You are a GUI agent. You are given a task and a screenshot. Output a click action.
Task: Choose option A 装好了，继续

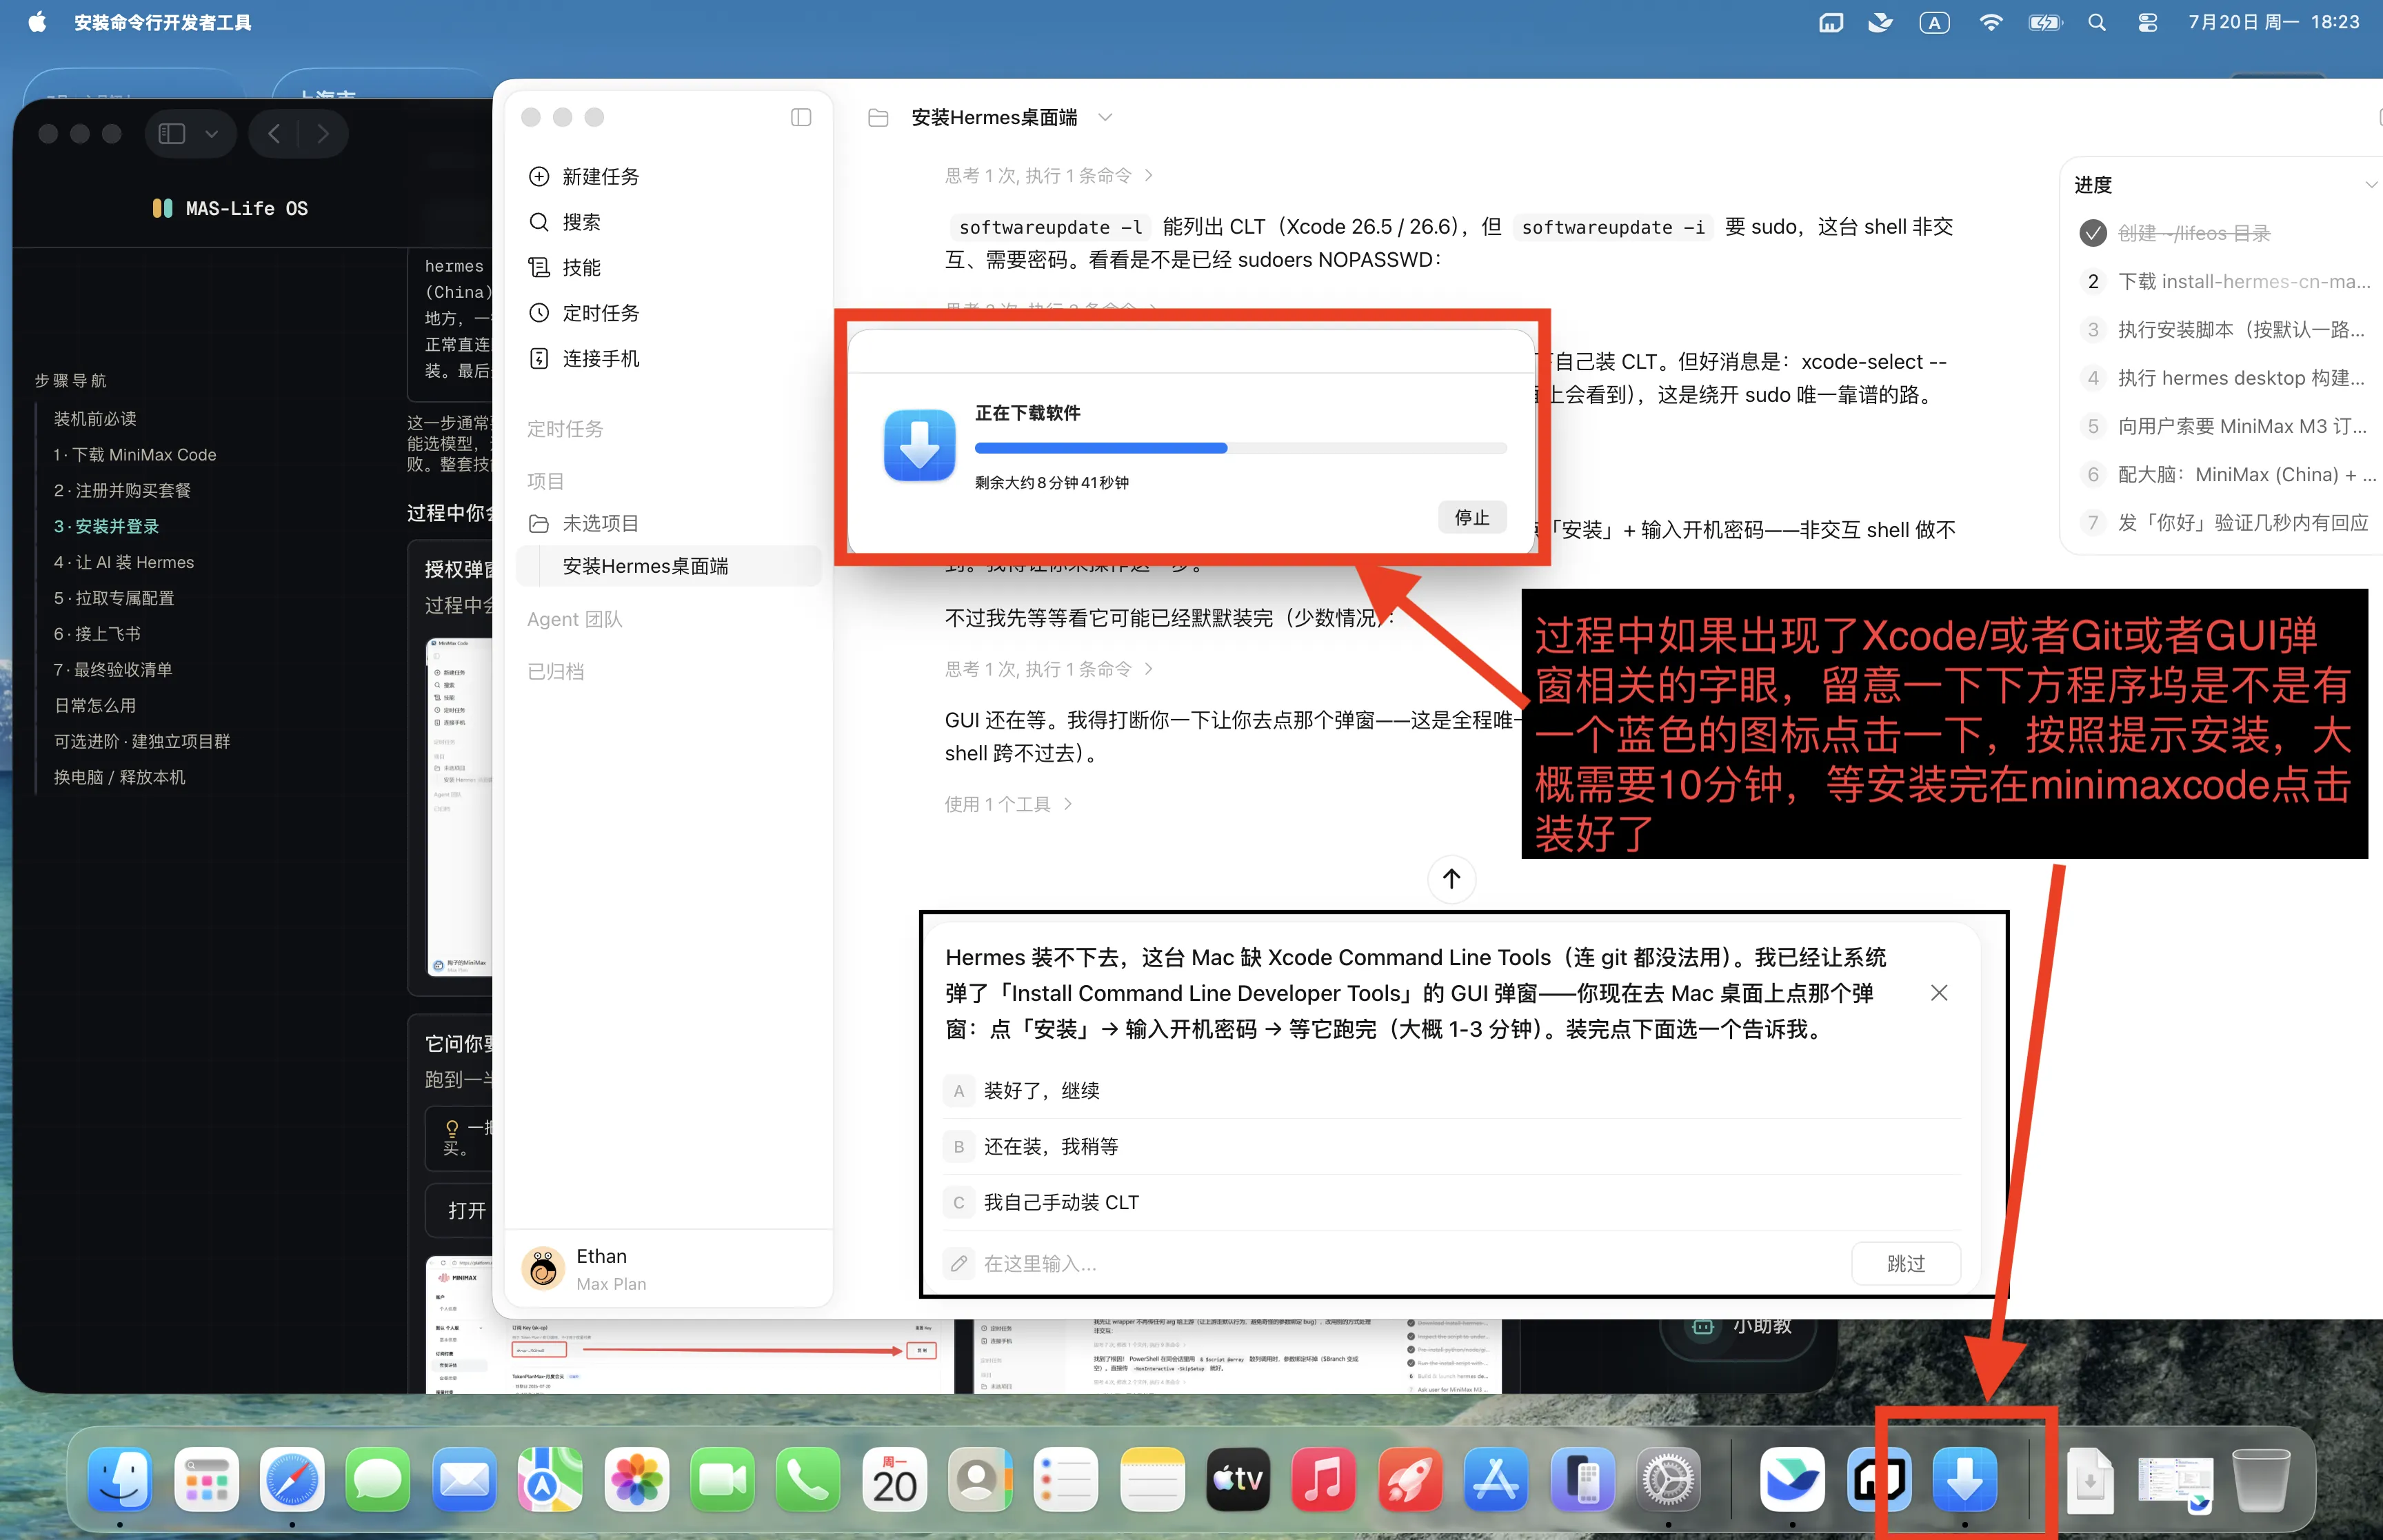(1451, 1090)
